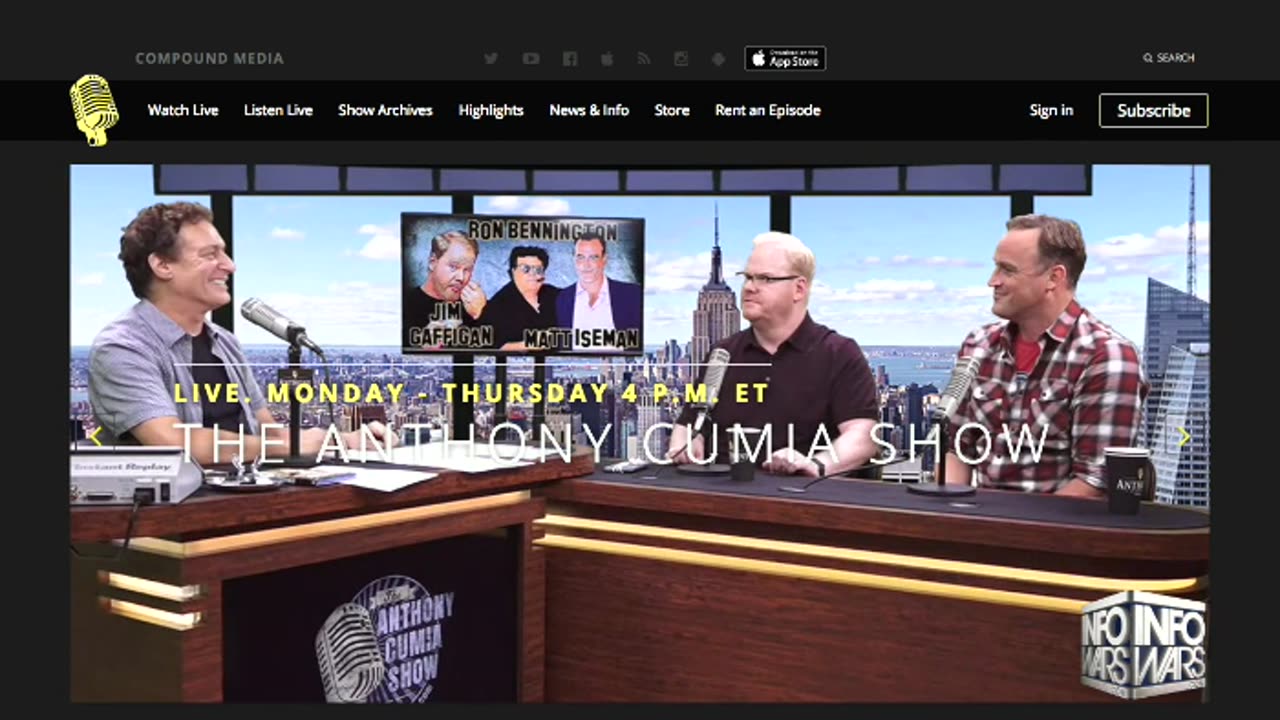Go to Show Archives
The width and height of the screenshot is (1280, 720).
click(385, 110)
